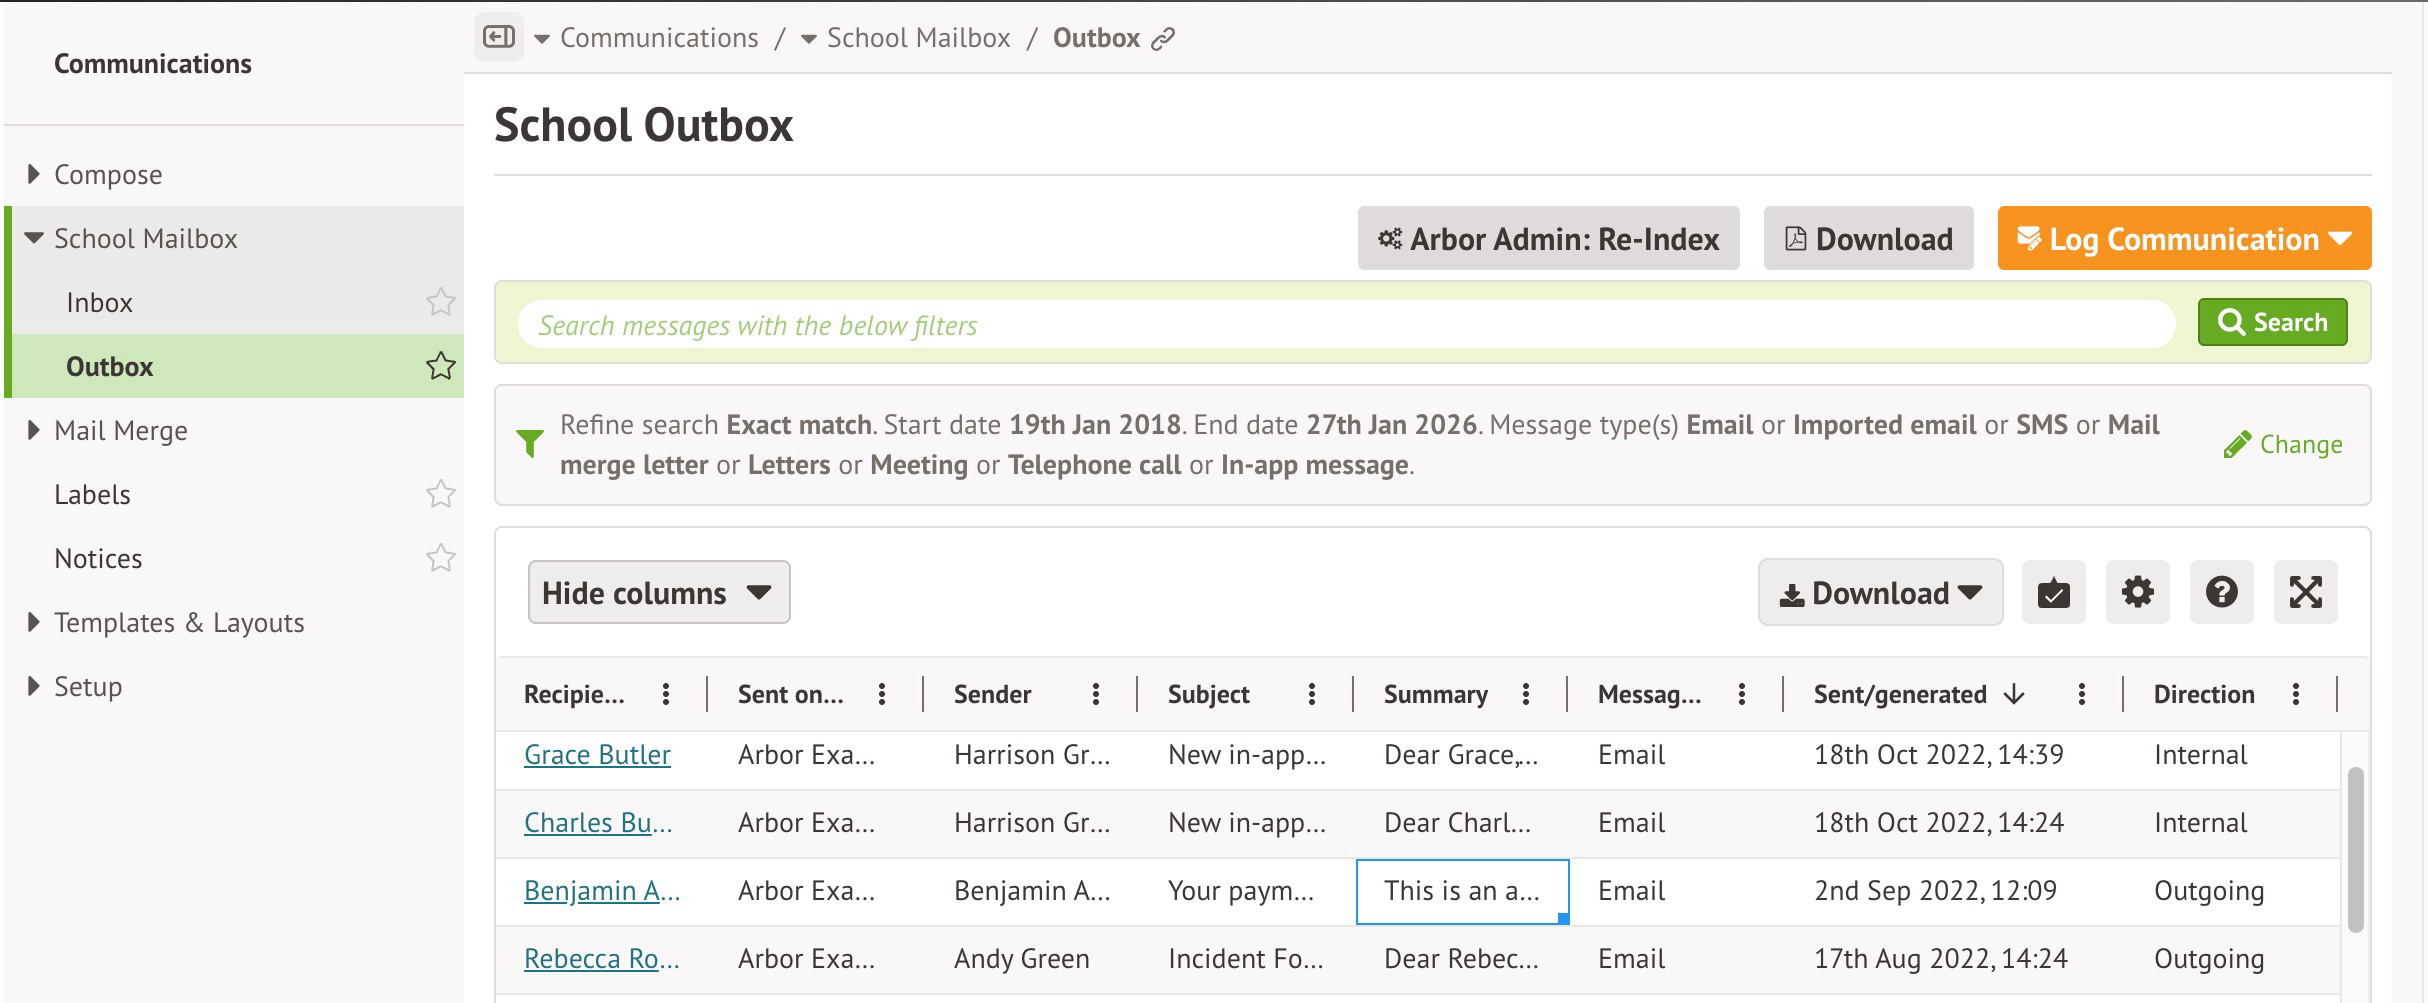The height and width of the screenshot is (1003, 2428).
Task: Open Grace Butler's recipient link
Action: (x=597, y=755)
